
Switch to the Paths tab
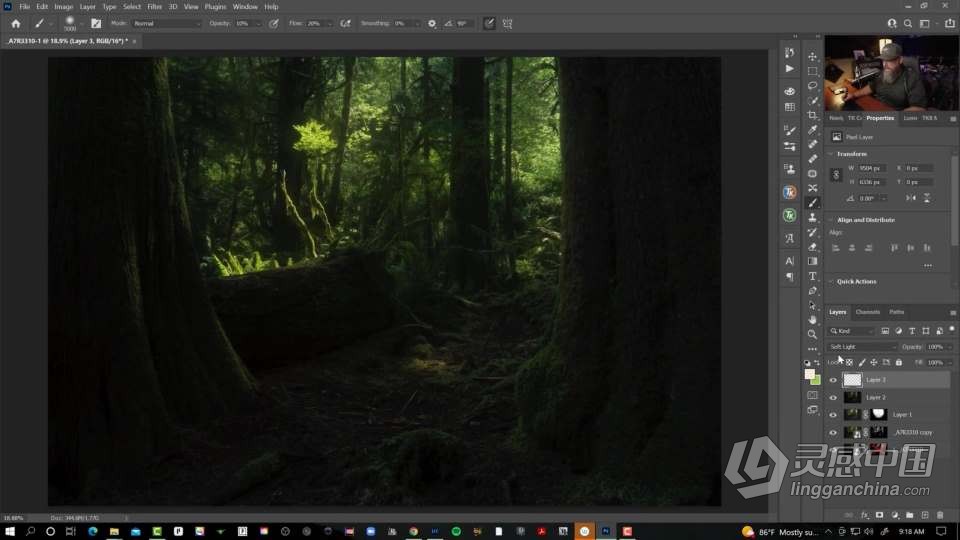[896, 312]
